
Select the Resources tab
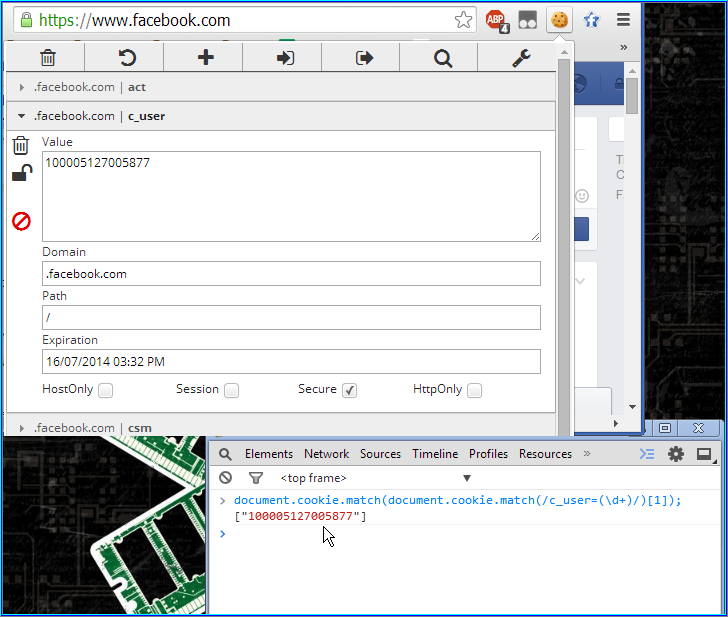pos(546,454)
